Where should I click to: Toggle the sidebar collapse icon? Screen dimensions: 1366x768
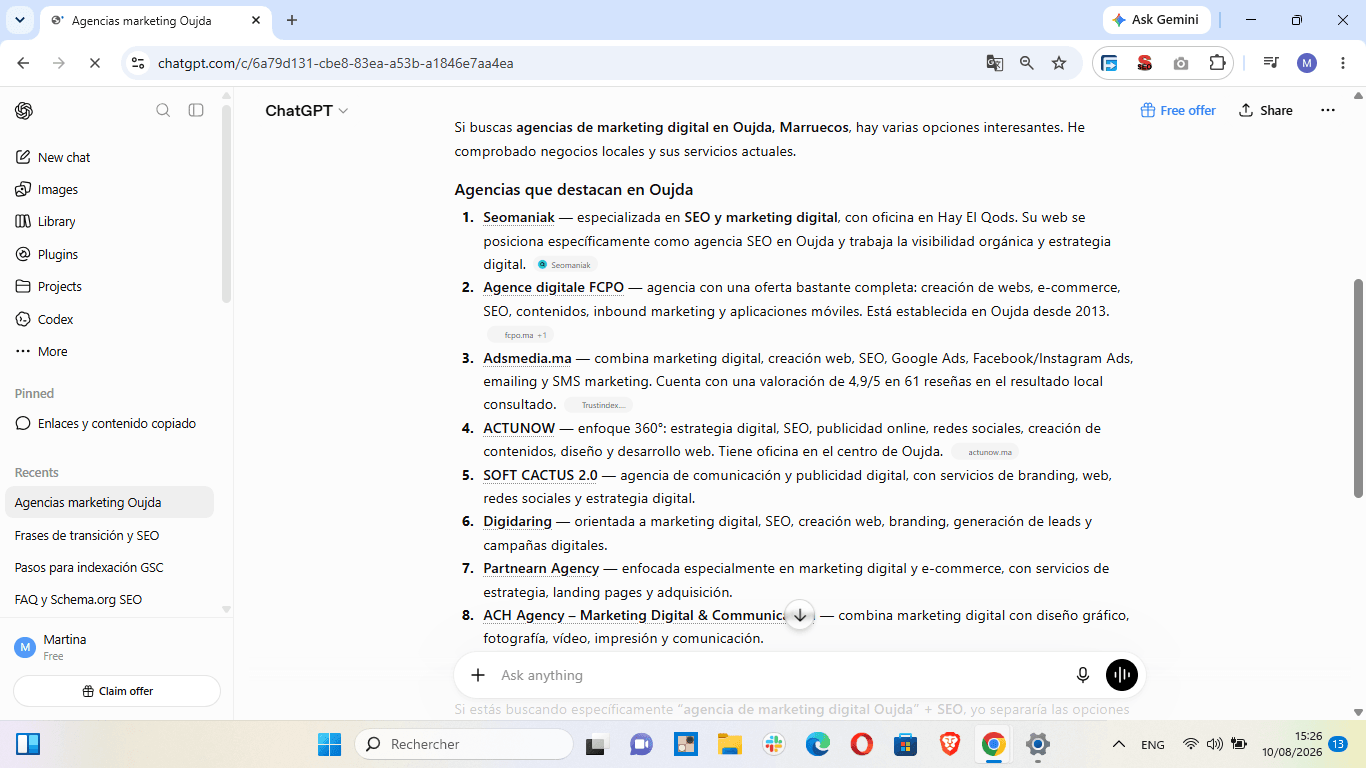196,110
